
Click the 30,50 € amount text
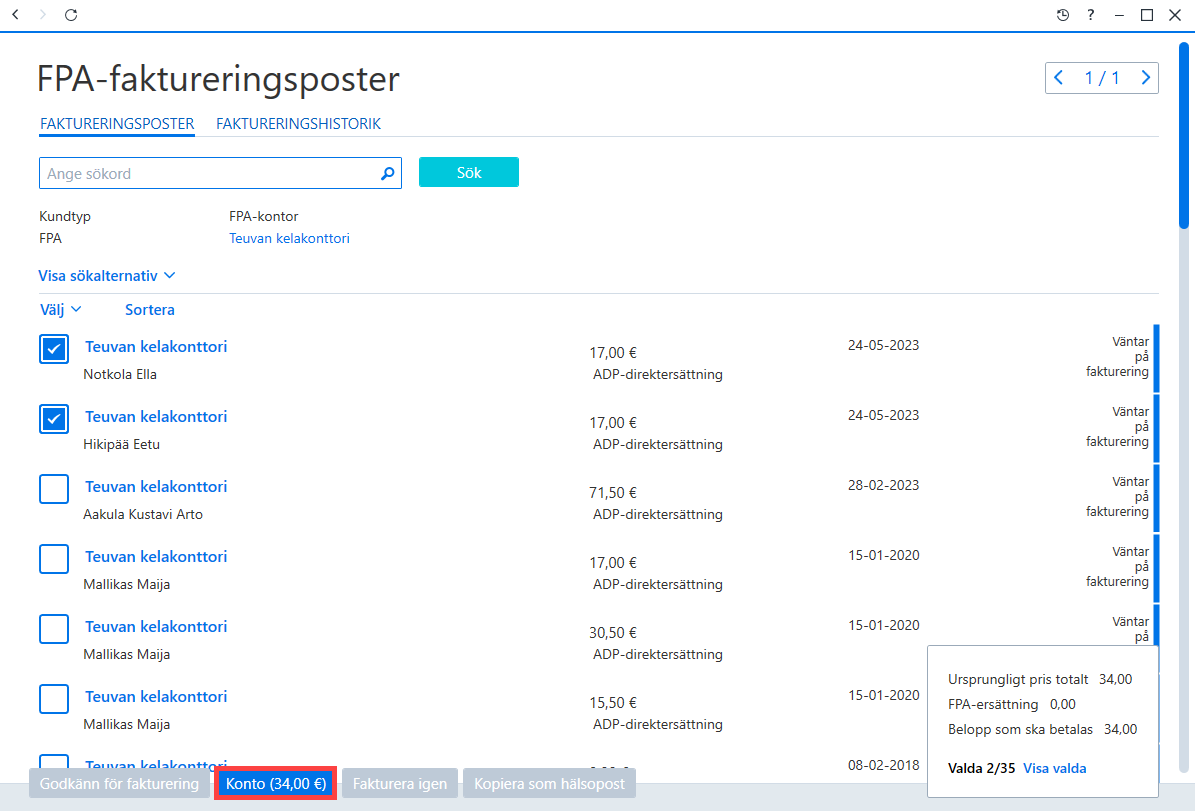613,633
